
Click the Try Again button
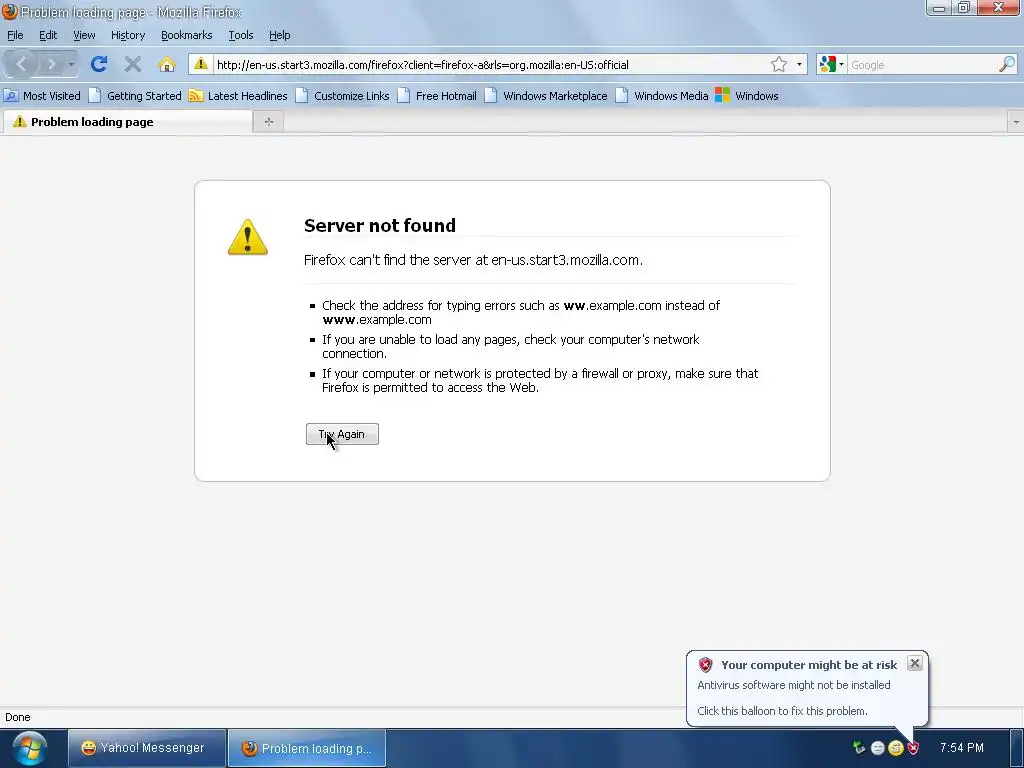pos(342,434)
